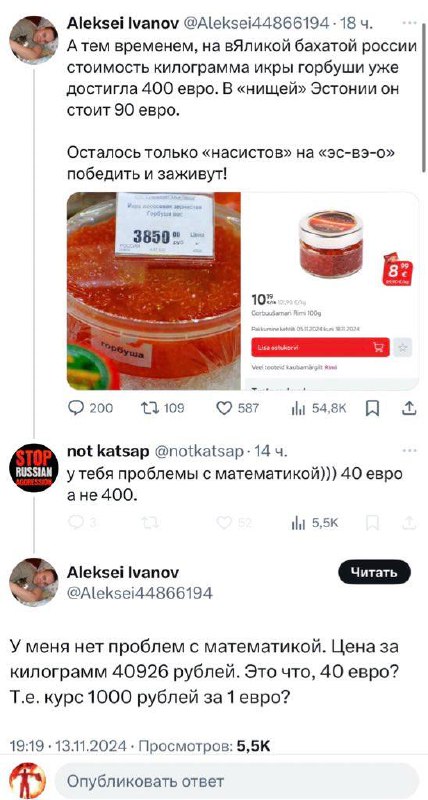Retweet the first tweet with 109 reposts
The image size is (428, 800).
coord(163,408)
